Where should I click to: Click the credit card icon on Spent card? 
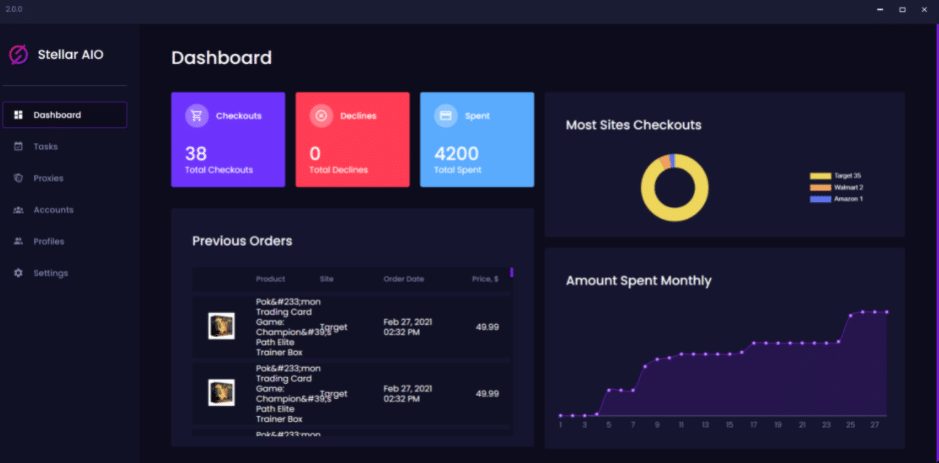[x=446, y=116]
